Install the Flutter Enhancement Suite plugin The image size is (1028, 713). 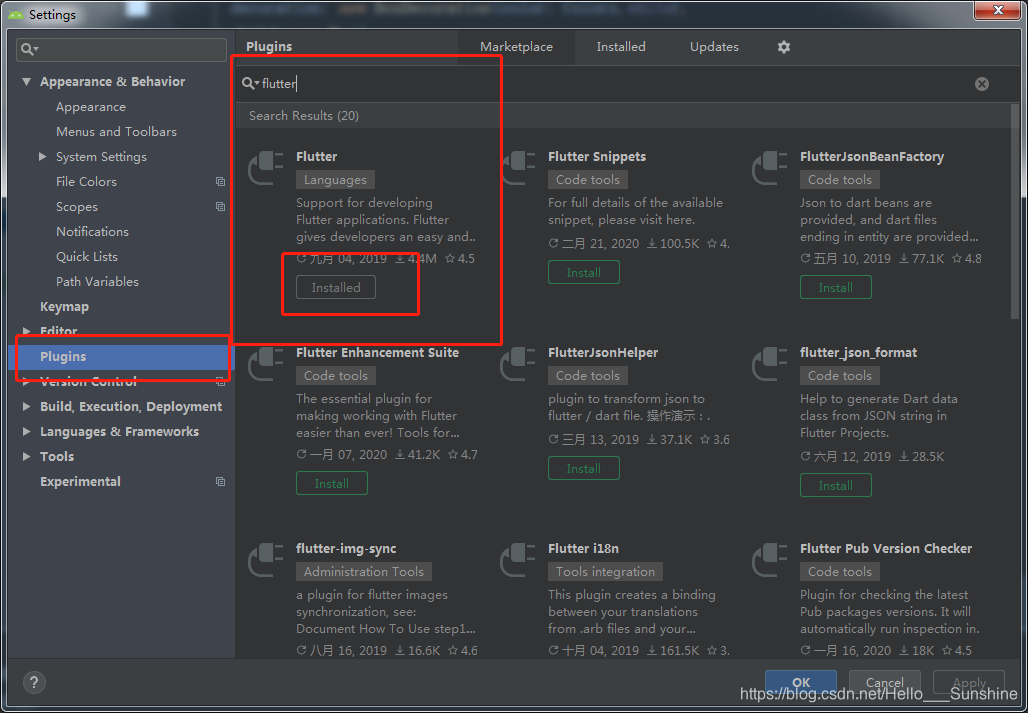pos(332,484)
